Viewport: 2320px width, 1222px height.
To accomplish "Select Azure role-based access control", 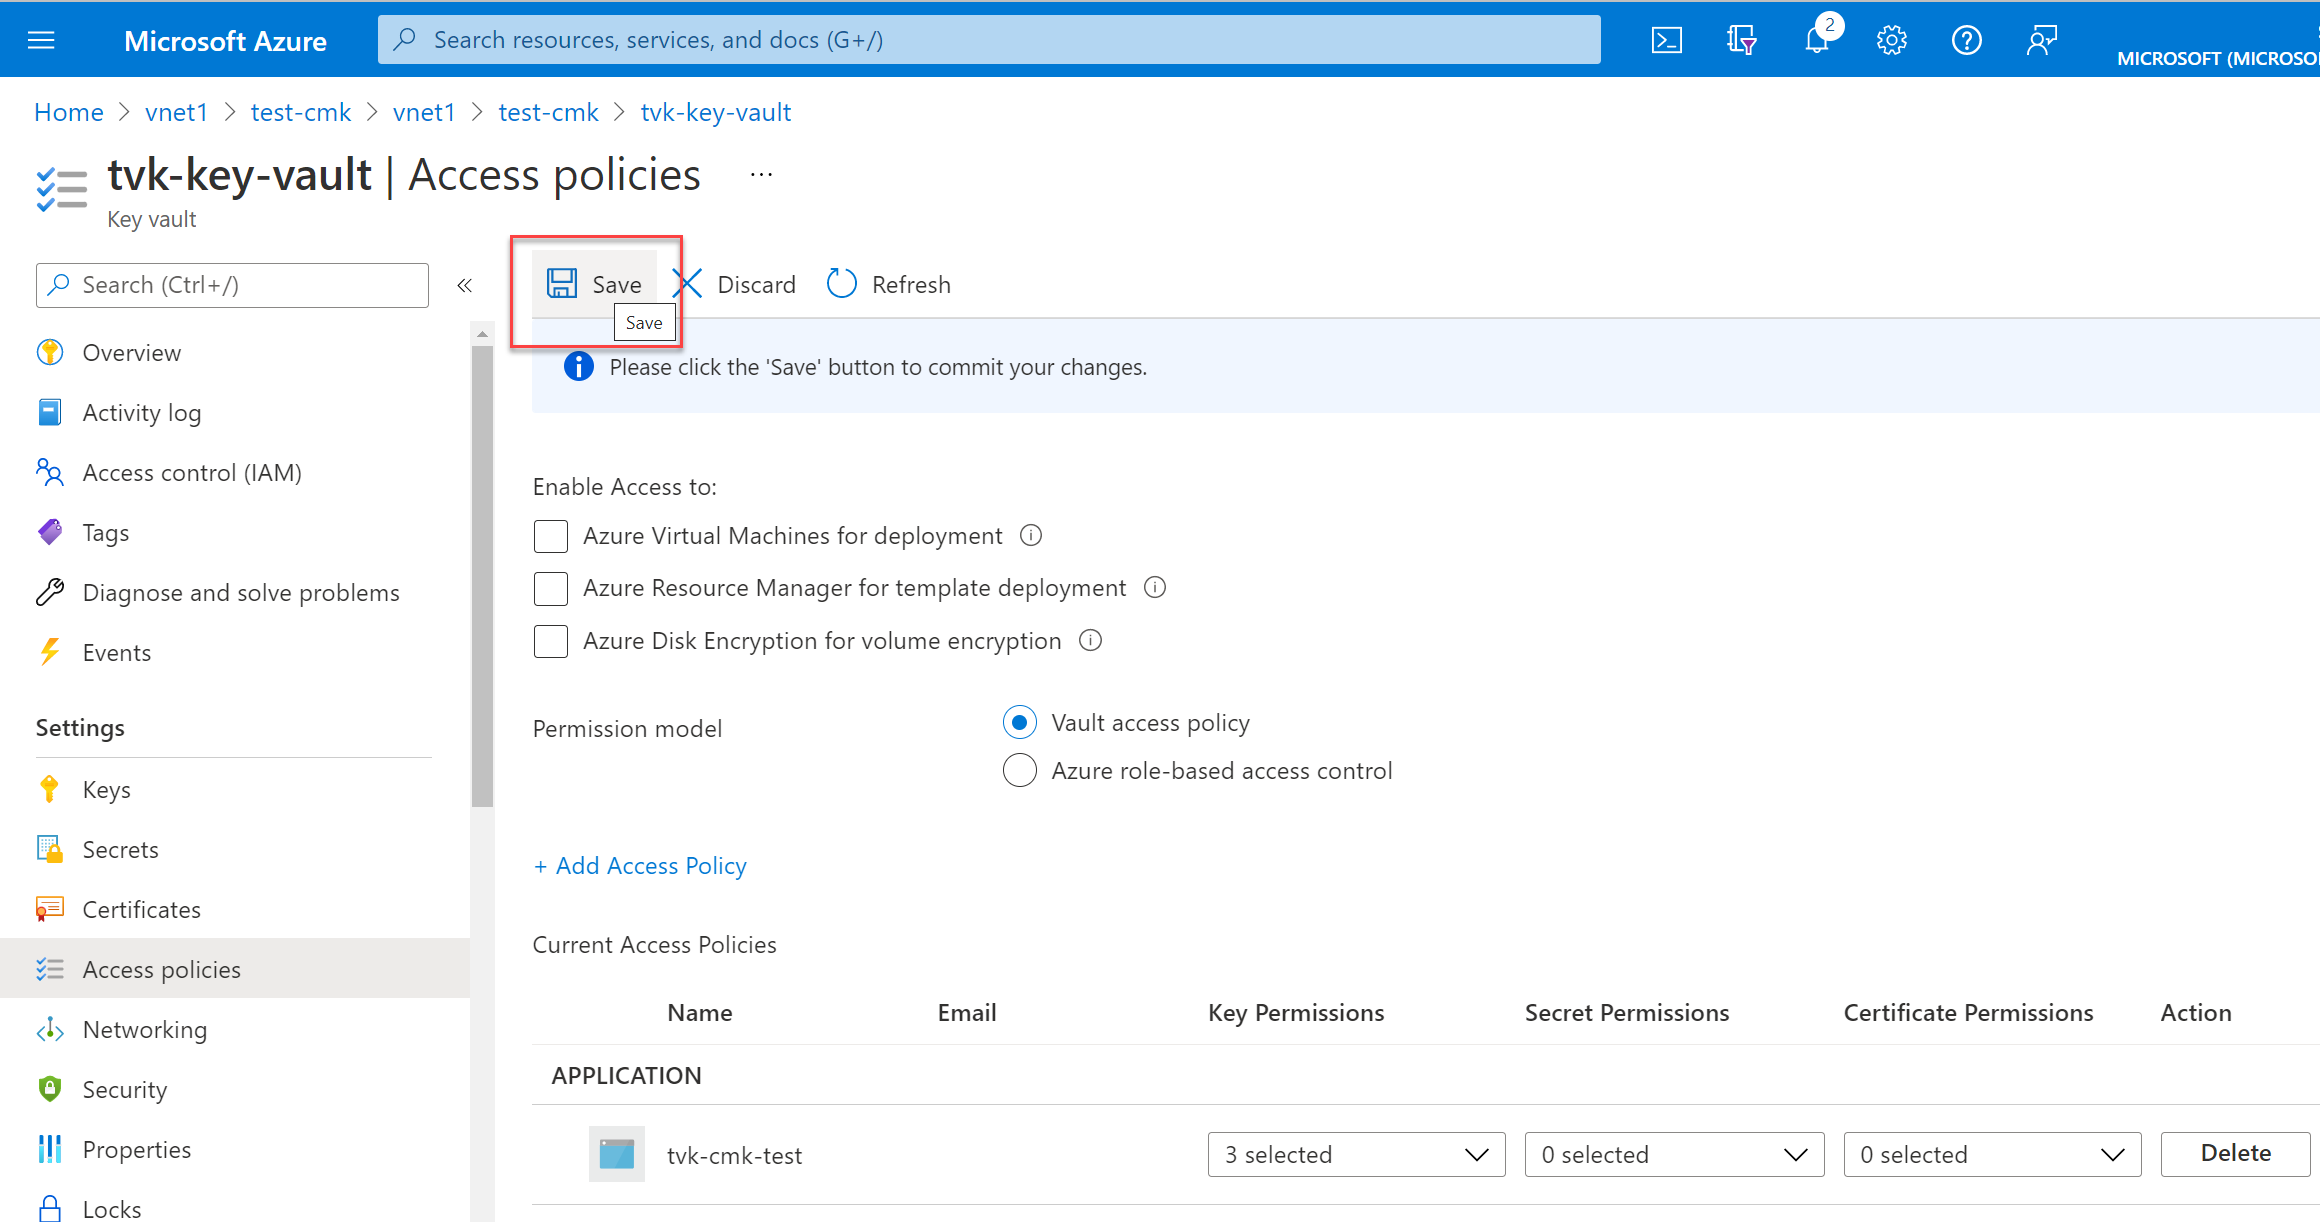I will pos(1017,771).
